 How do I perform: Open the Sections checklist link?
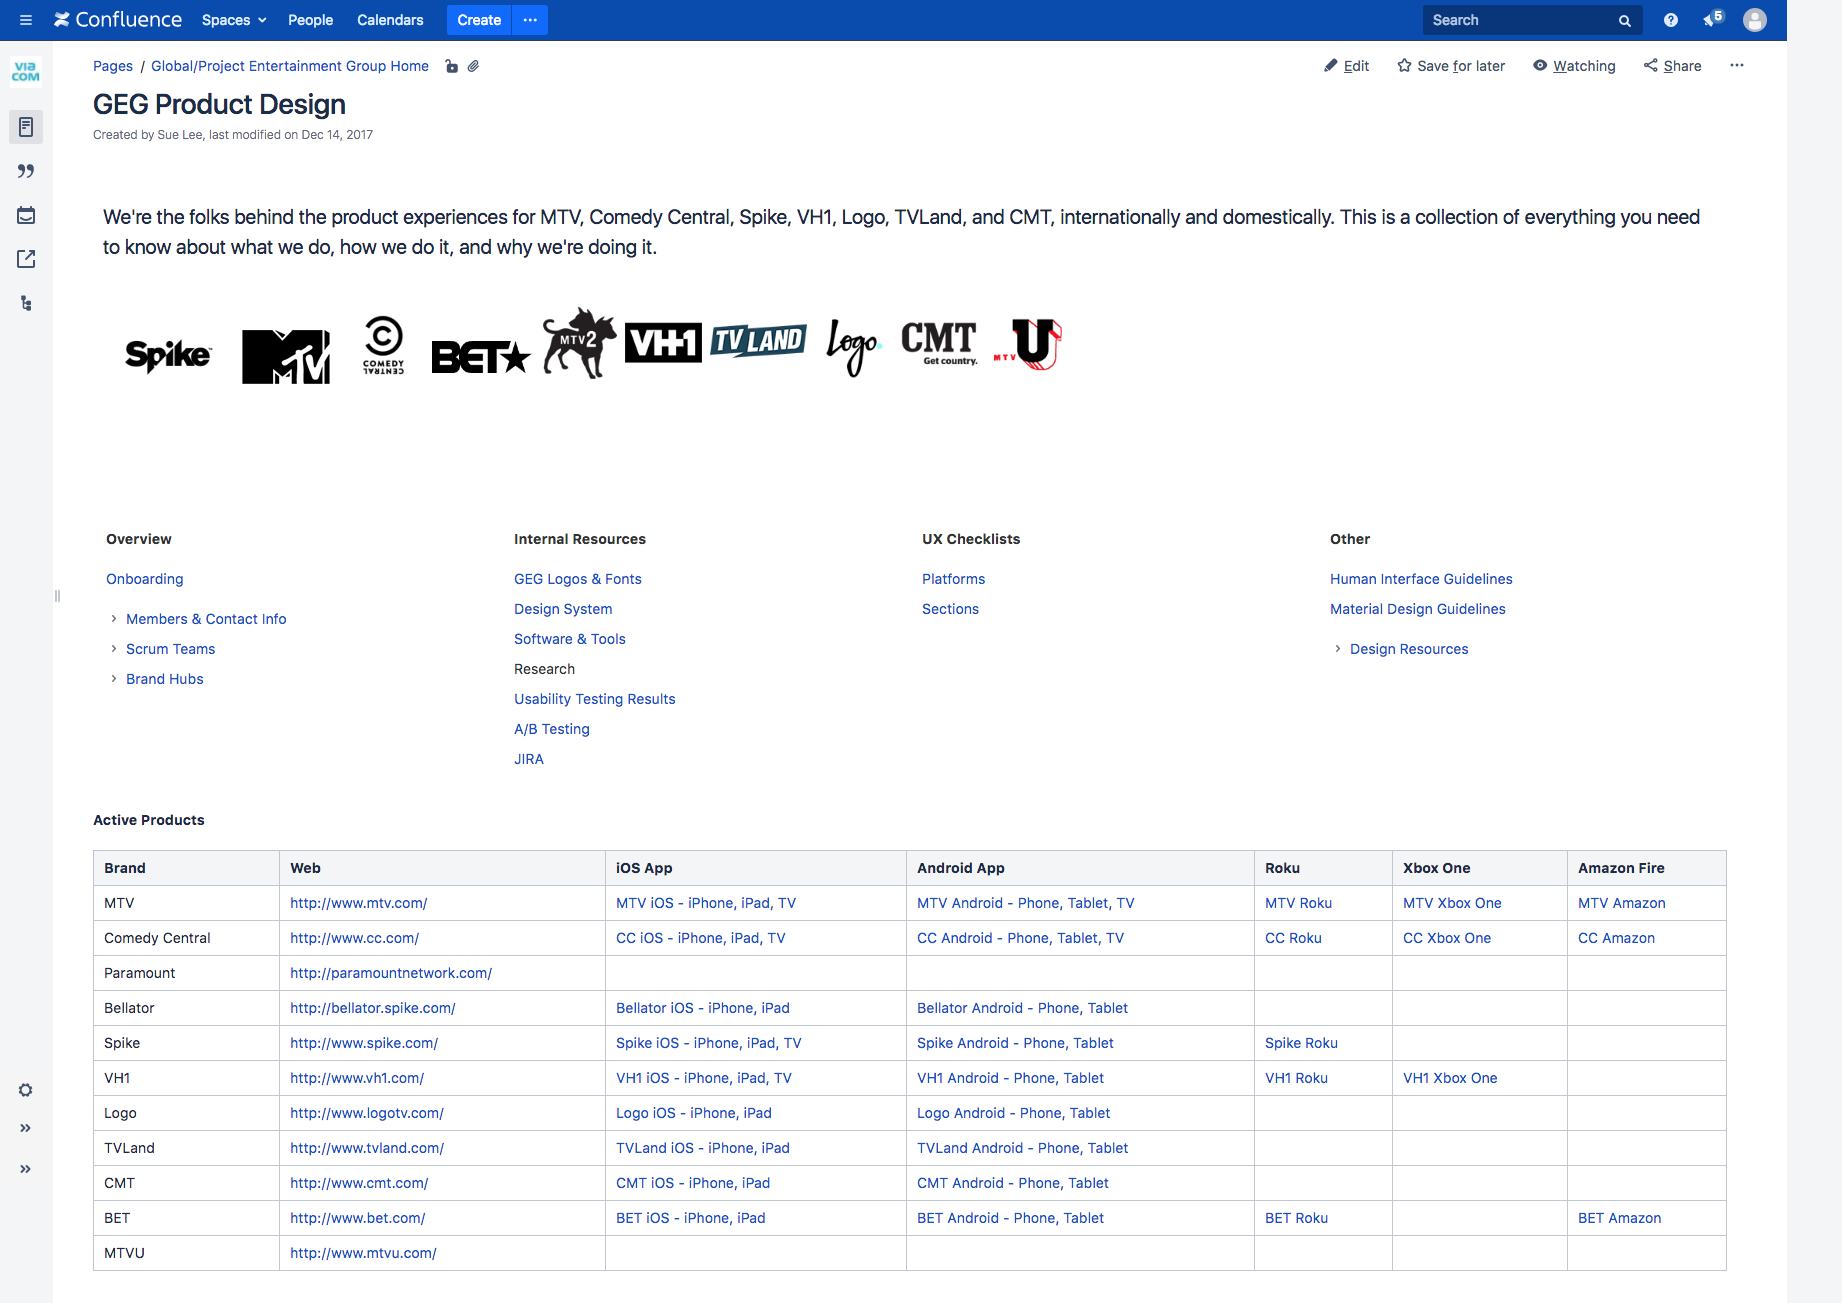951,609
